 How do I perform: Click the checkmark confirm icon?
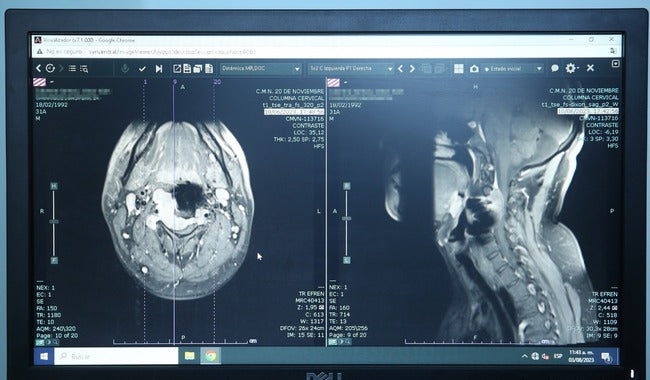[x=142, y=69]
